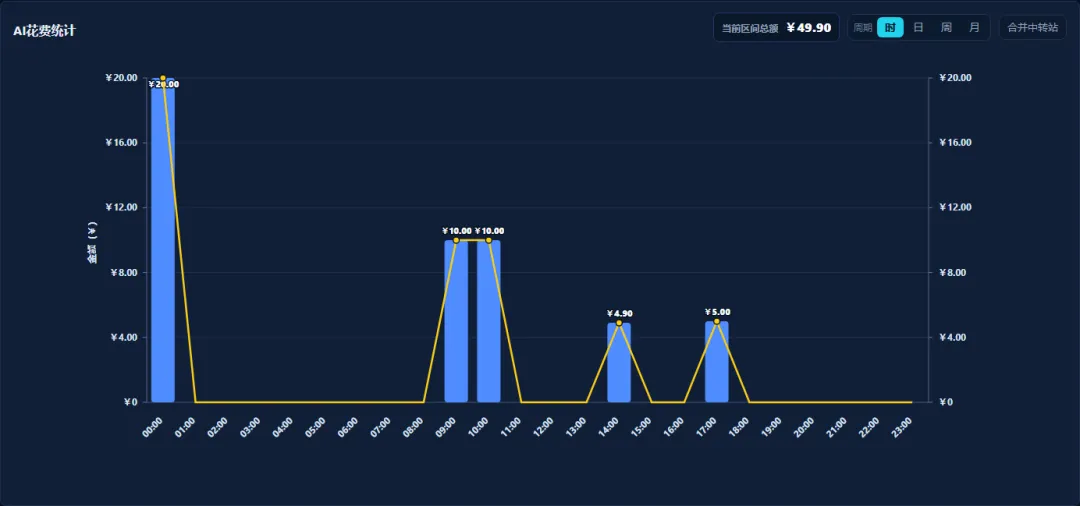This screenshot has height=506, width=1080.
Task: Click the ¥4.90 data label
Action: 620,313
